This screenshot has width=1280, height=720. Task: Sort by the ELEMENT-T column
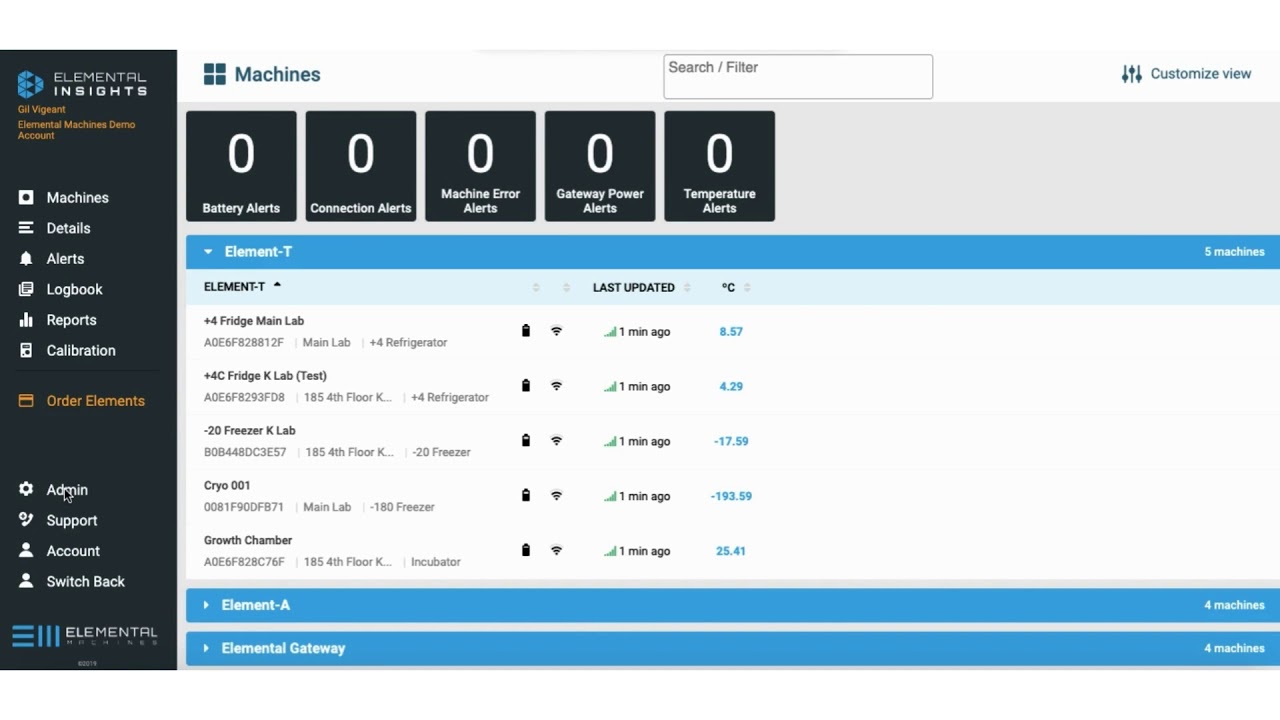point(242,287)
